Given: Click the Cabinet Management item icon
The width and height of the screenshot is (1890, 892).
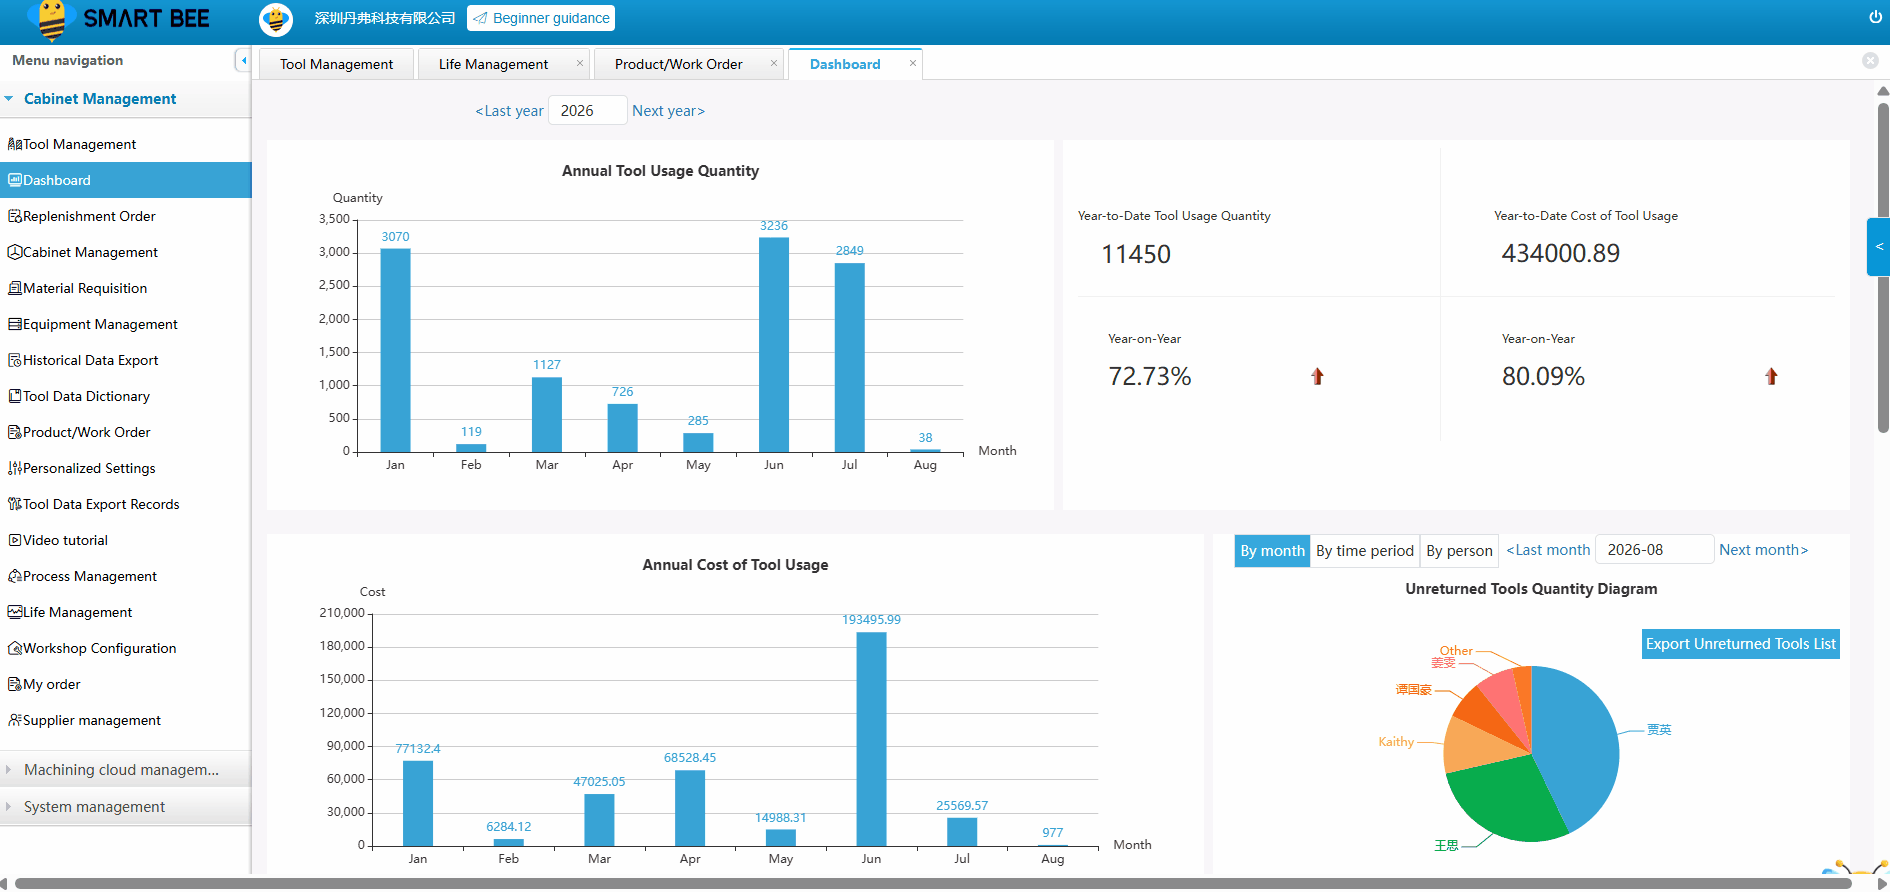Looking at the screenshot, I should pos(15,252).
